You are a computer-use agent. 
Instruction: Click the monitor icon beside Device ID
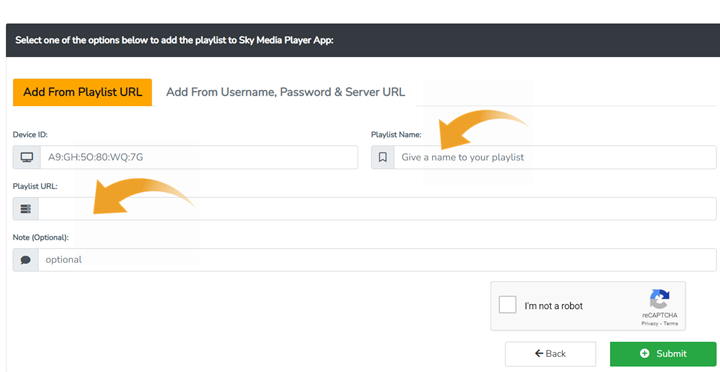pos(27,158)
